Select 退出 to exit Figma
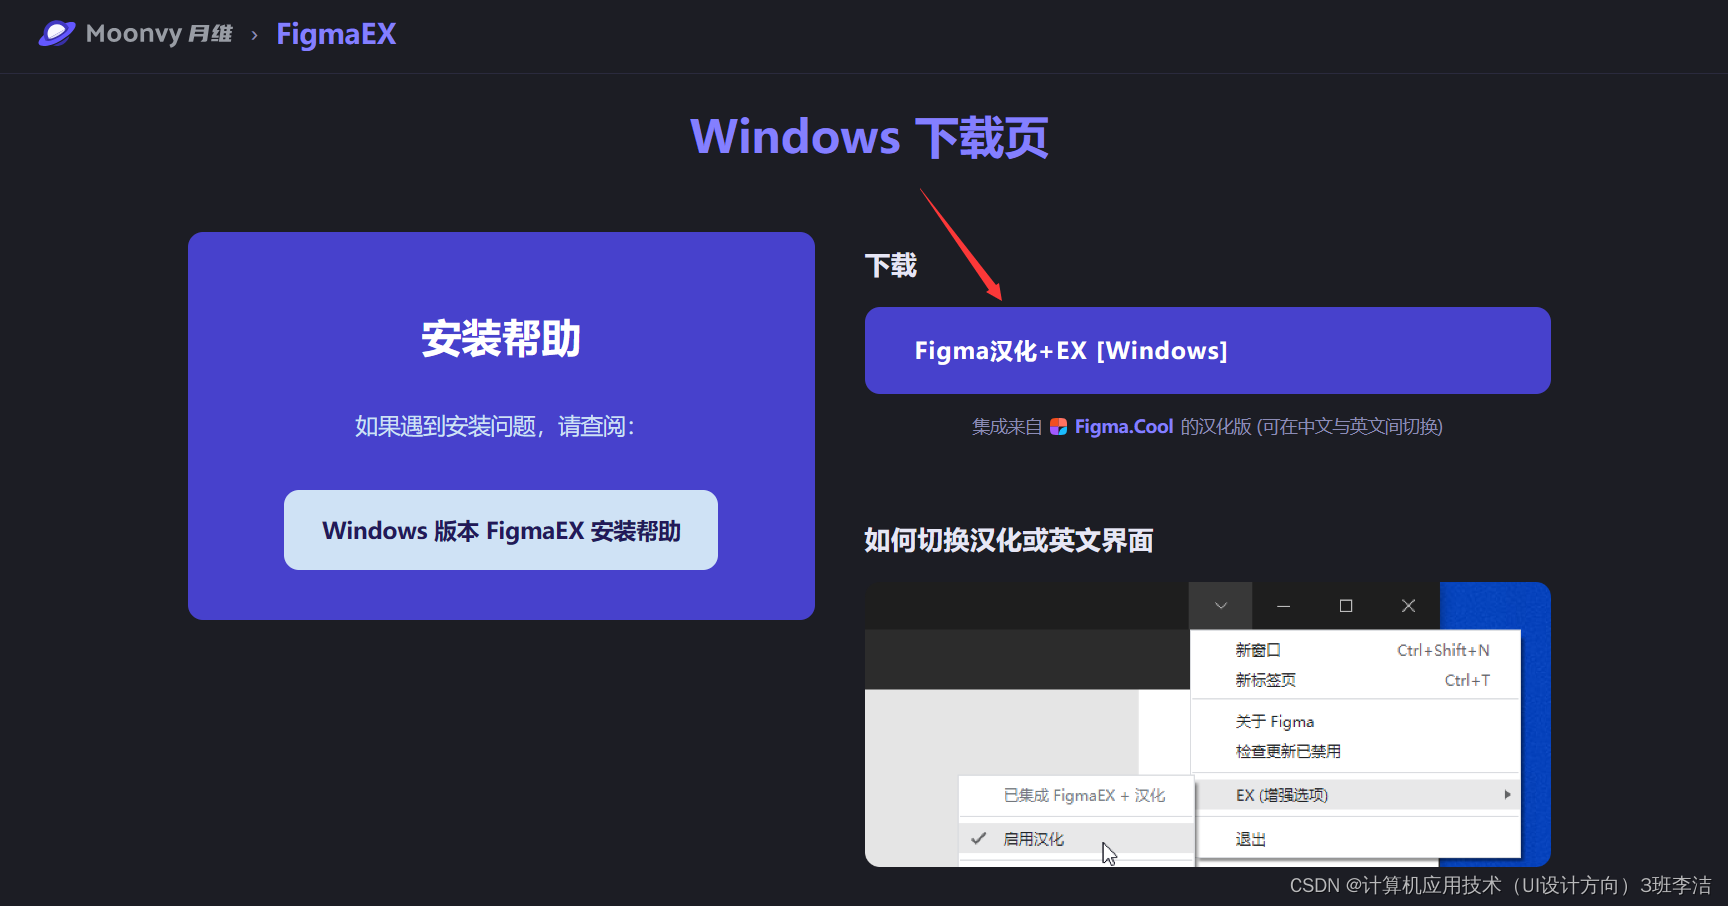Viewport: 1728px width, 906px height. (x=1249, y=838)
